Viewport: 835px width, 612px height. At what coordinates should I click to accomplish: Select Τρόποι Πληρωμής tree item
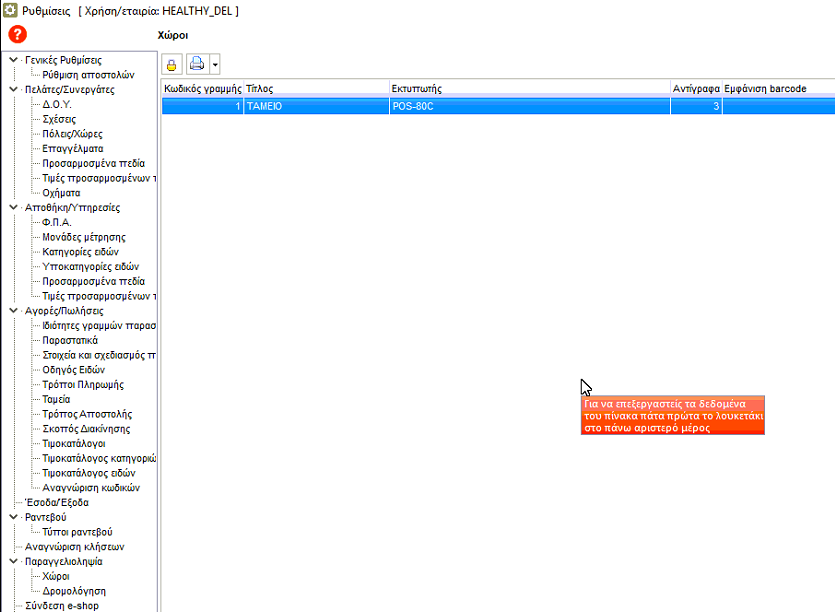click(x=83, y=385)
